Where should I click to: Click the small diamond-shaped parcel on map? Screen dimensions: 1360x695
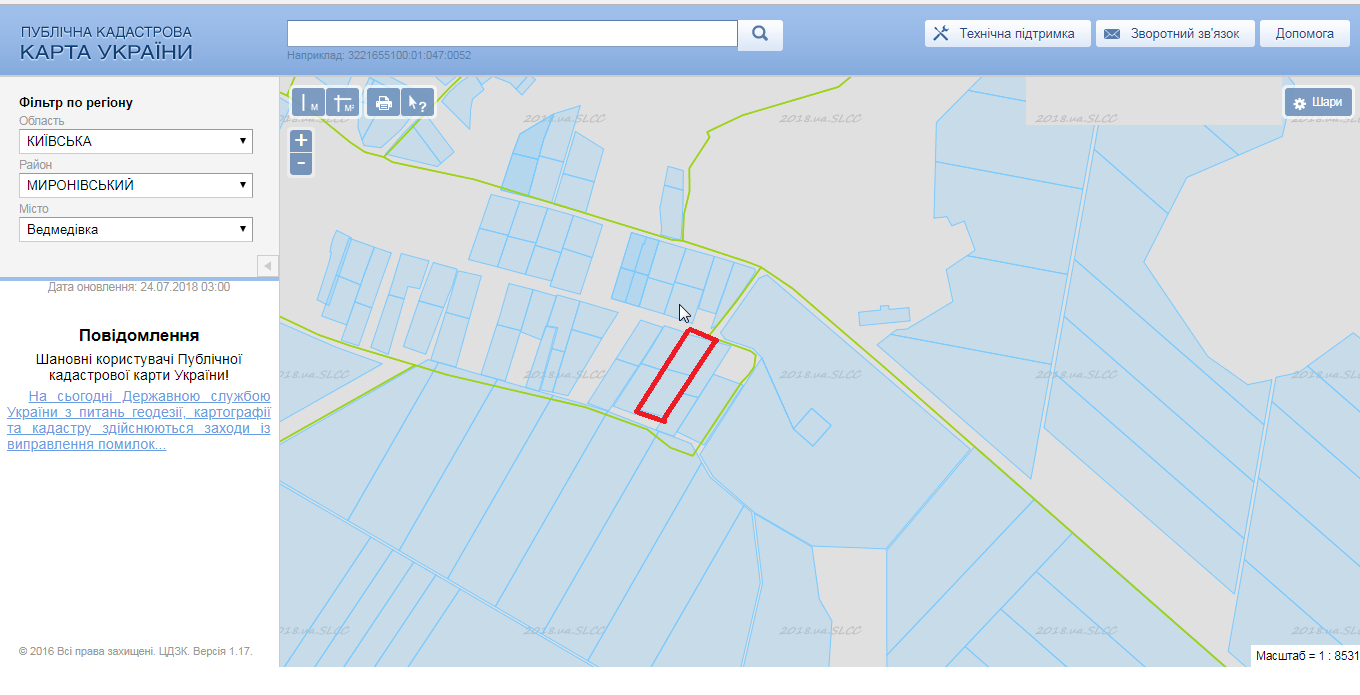811,428
